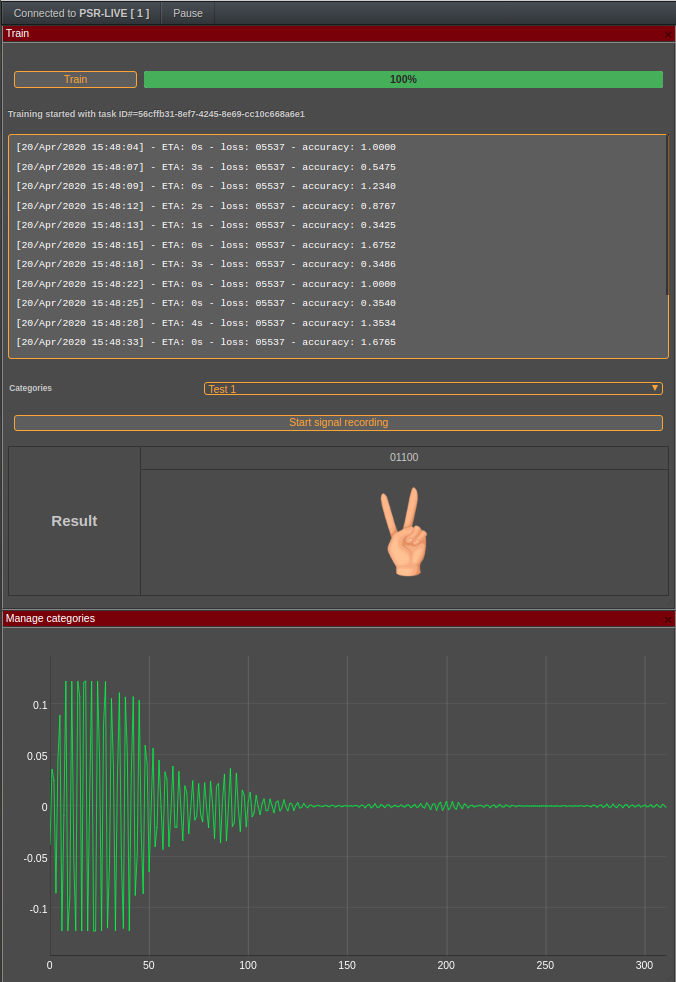Viewport: 676px width, 982px height.
Task: Select the last log entry at 15:48:33
Action: pyautogui.click(x=205, y=342)
